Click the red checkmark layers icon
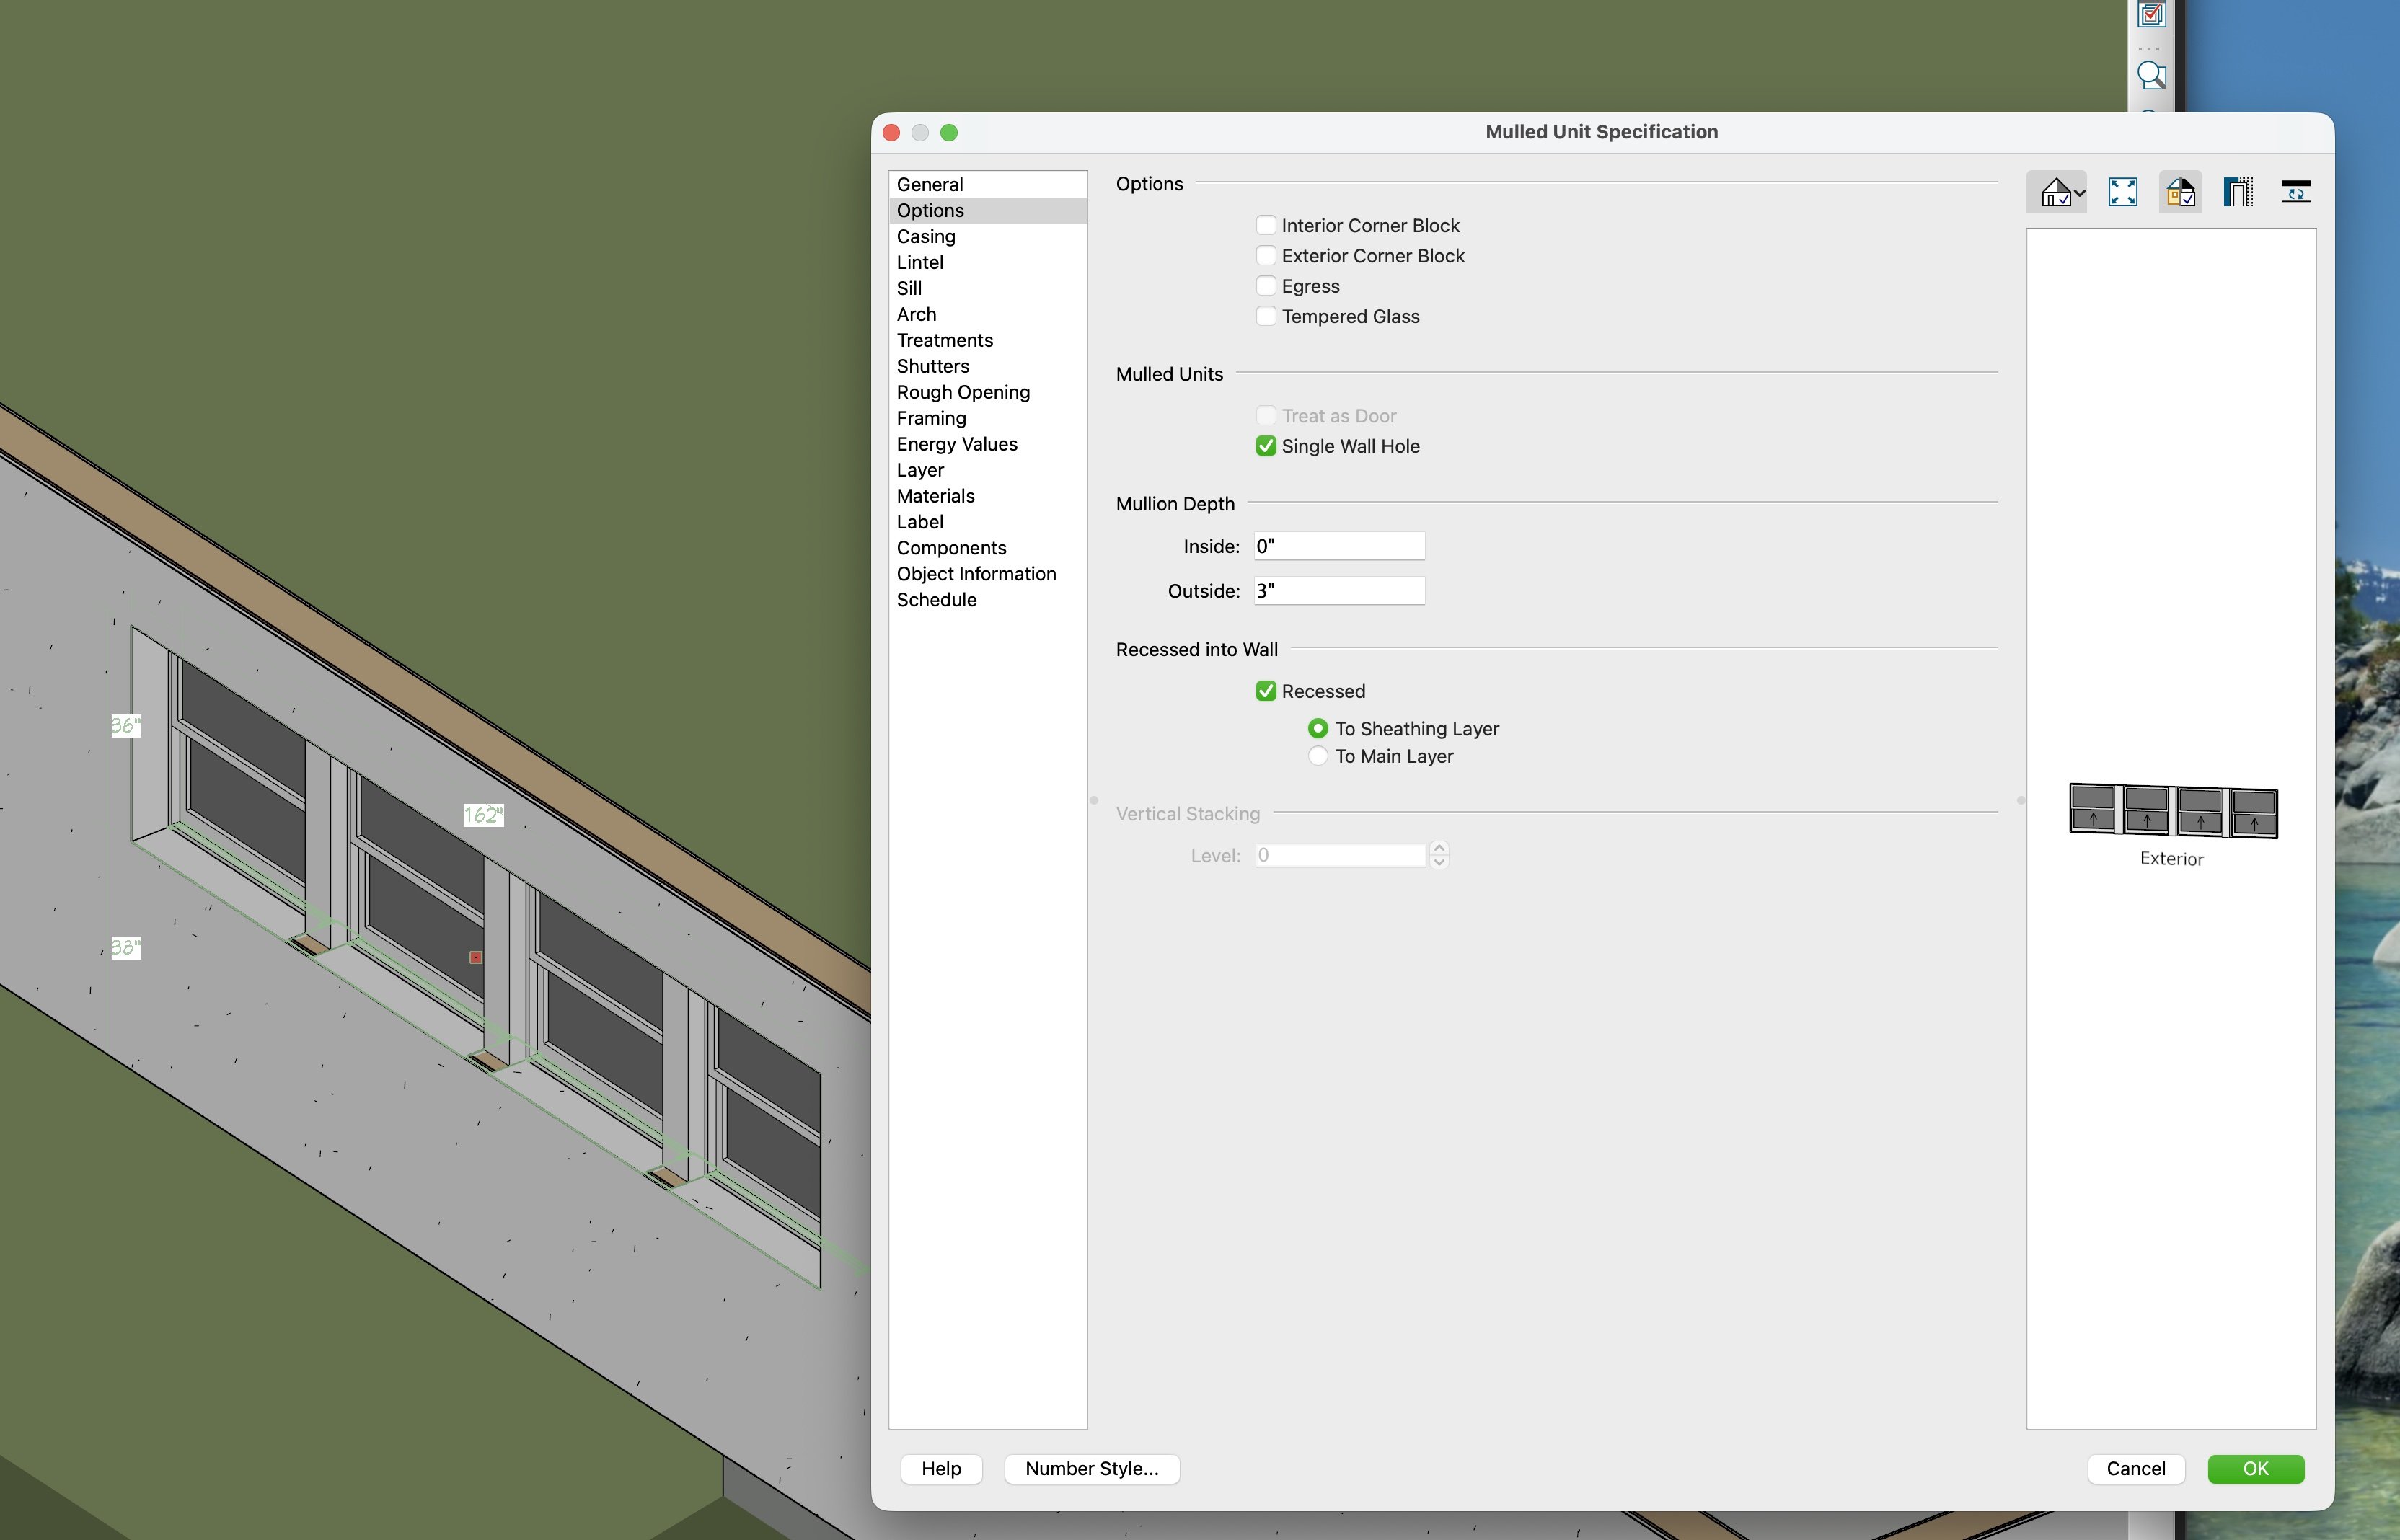2400x1540 pixels. click(2151, 14)
